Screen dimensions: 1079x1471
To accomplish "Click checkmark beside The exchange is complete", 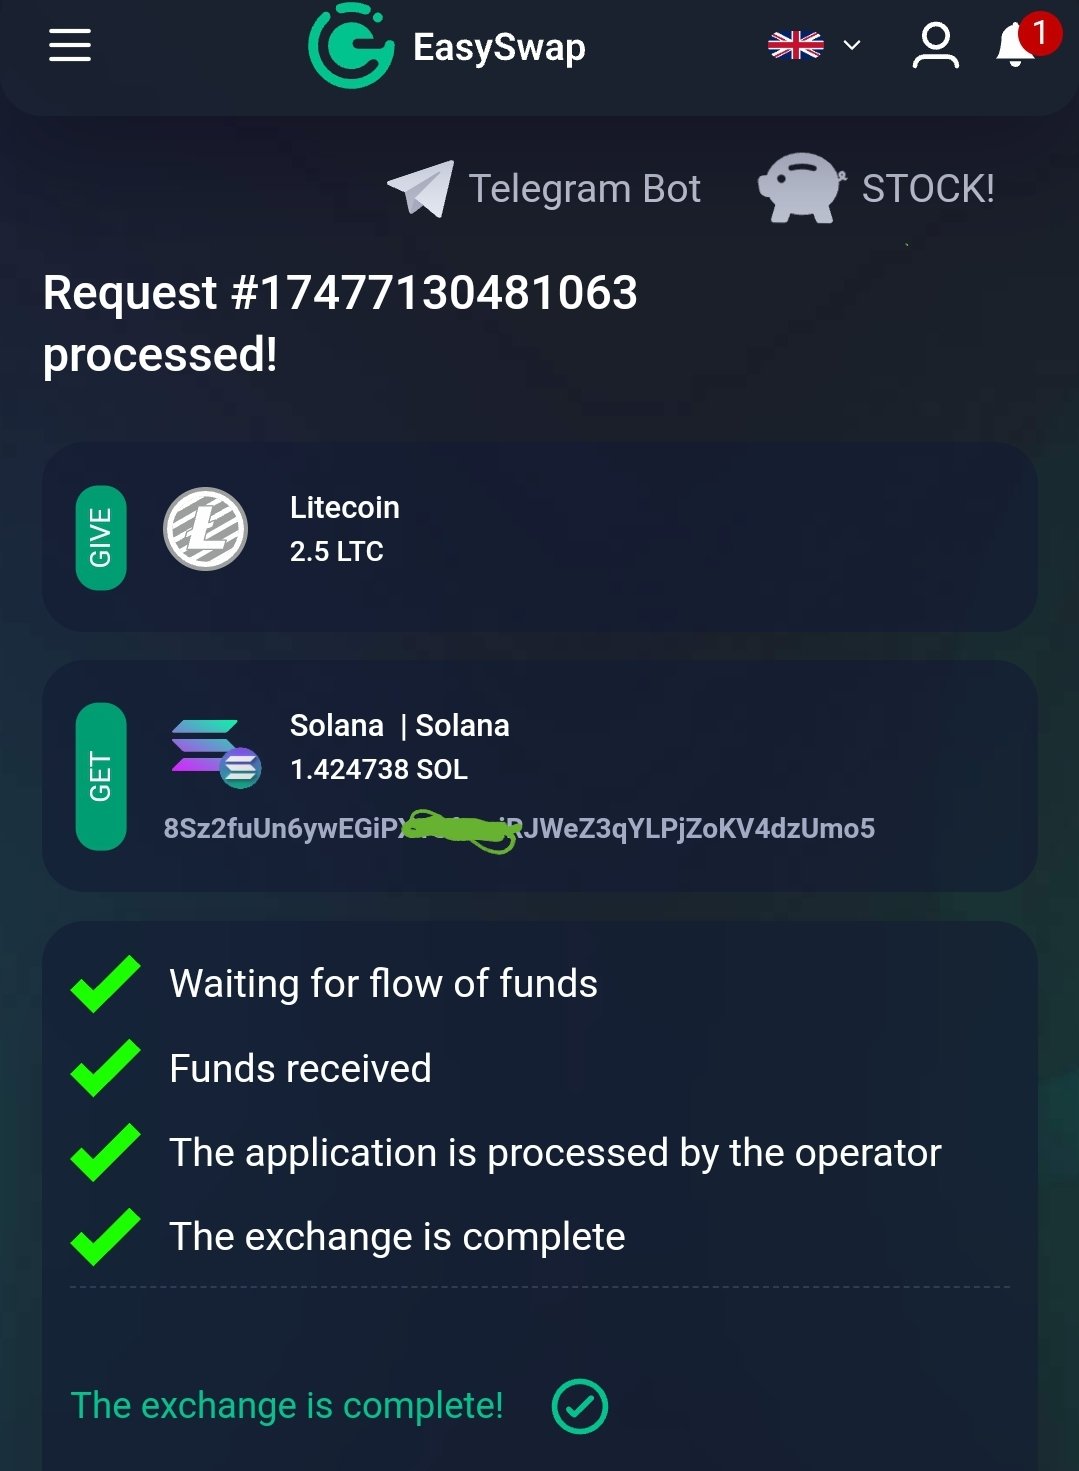I will tap(106, 1237).
